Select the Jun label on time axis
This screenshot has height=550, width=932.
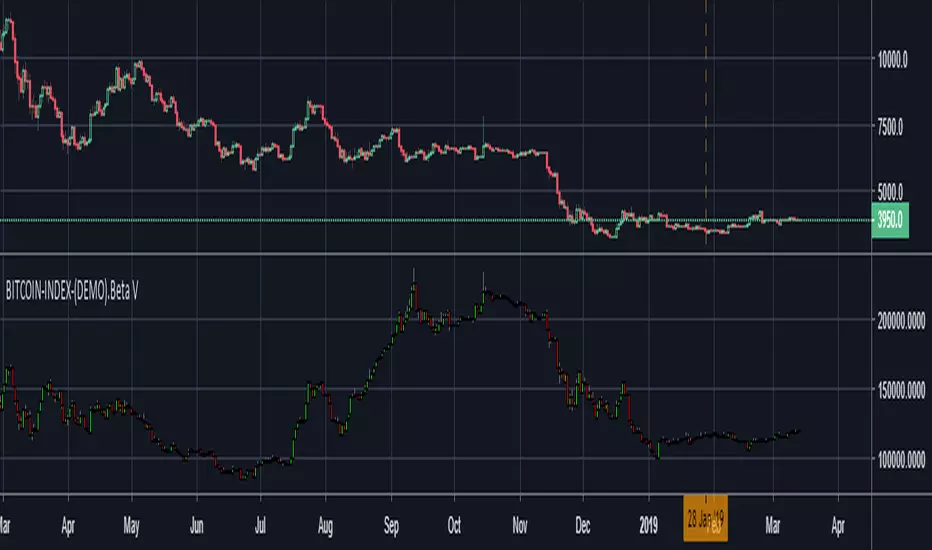click(x=196, y=526)
